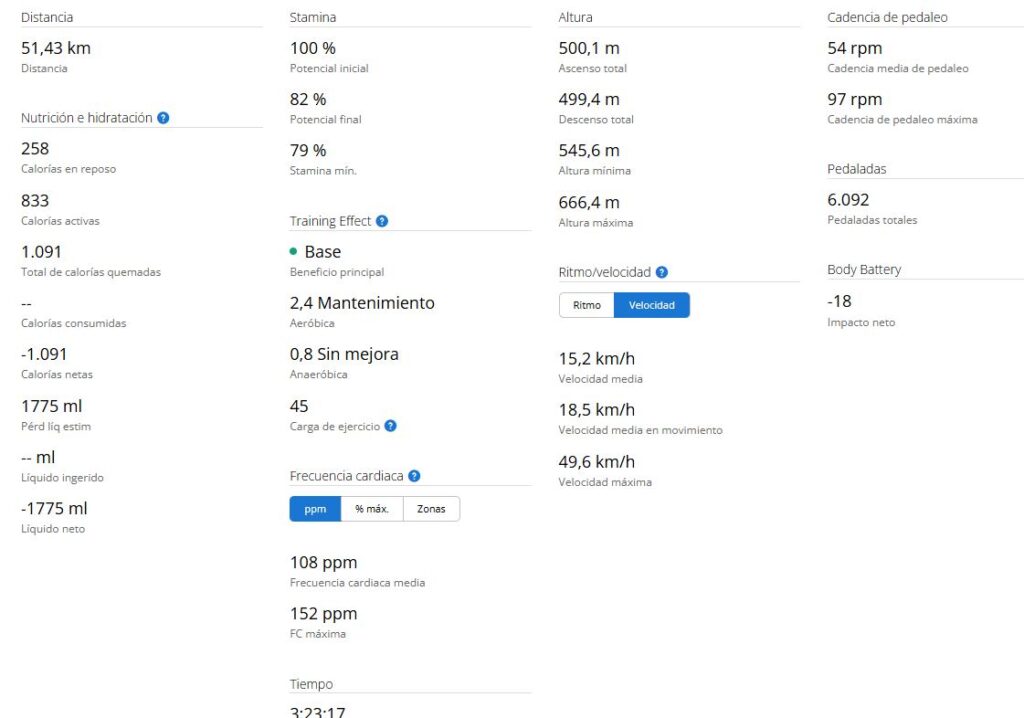
Task: Switch to the Ritmo pace view
Action: click(587, 305)
